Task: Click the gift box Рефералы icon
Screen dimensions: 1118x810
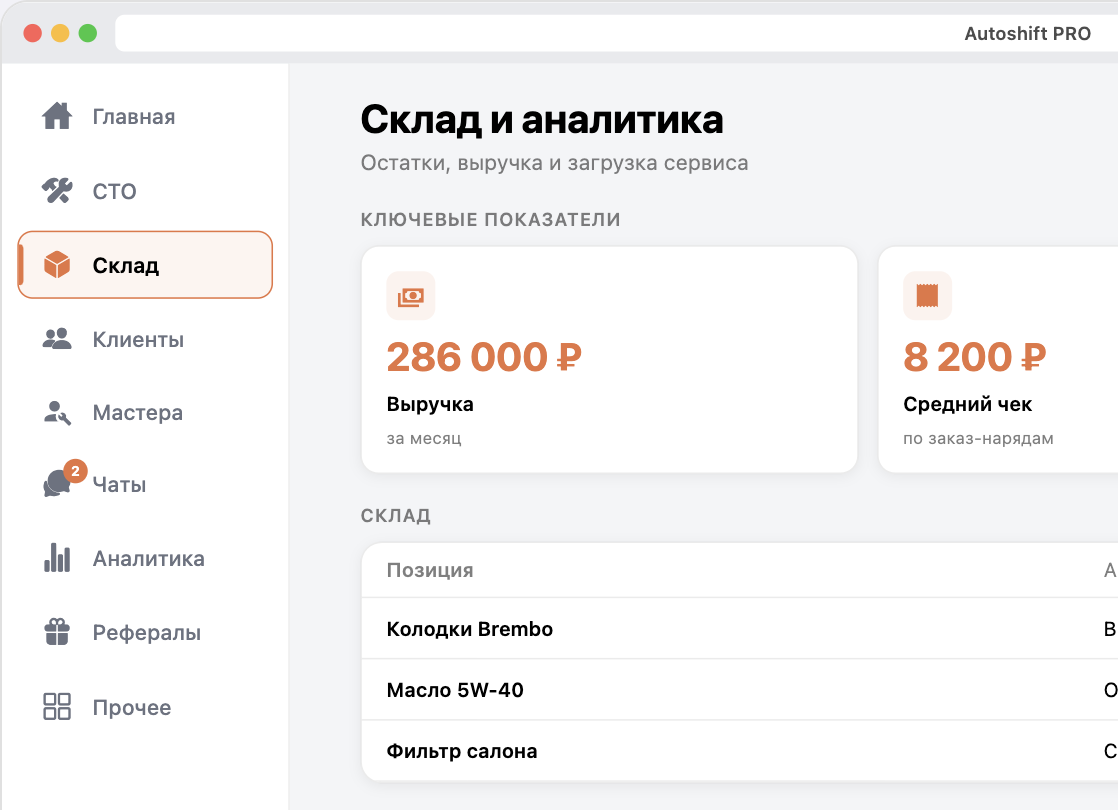Action: coord(57,632)
